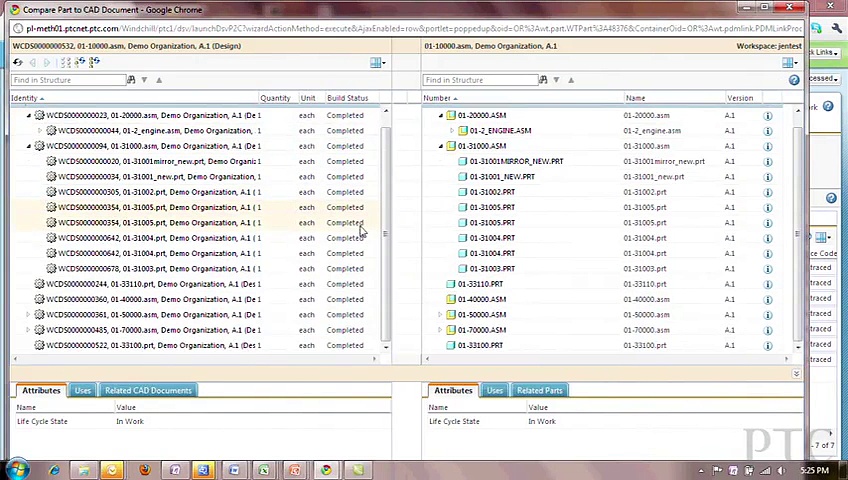Image resolution: width=848 pixels, height=480 pixels.
Task: Open the views icon in the left pane toolbar
Action: click(377, 63)
